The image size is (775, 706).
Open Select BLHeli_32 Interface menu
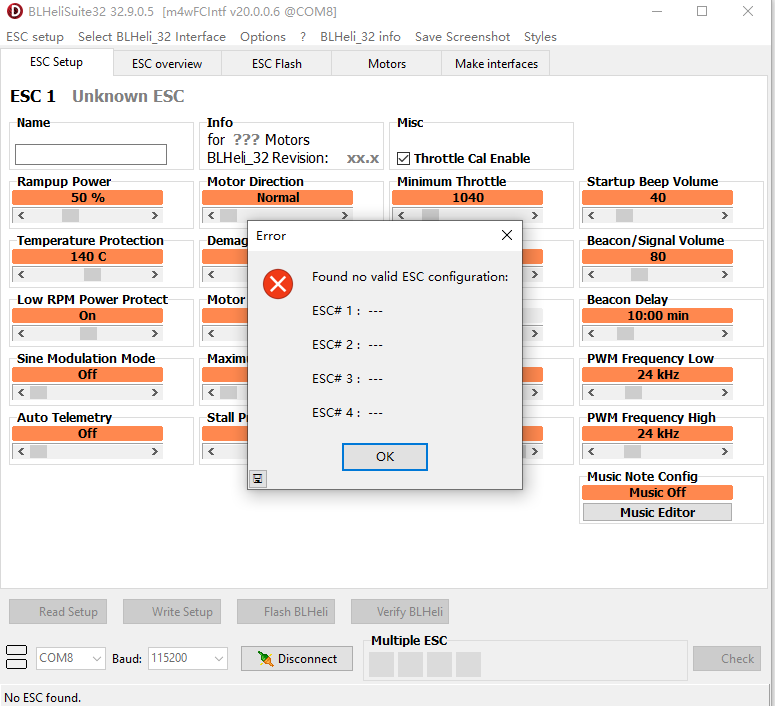[152, 37]
